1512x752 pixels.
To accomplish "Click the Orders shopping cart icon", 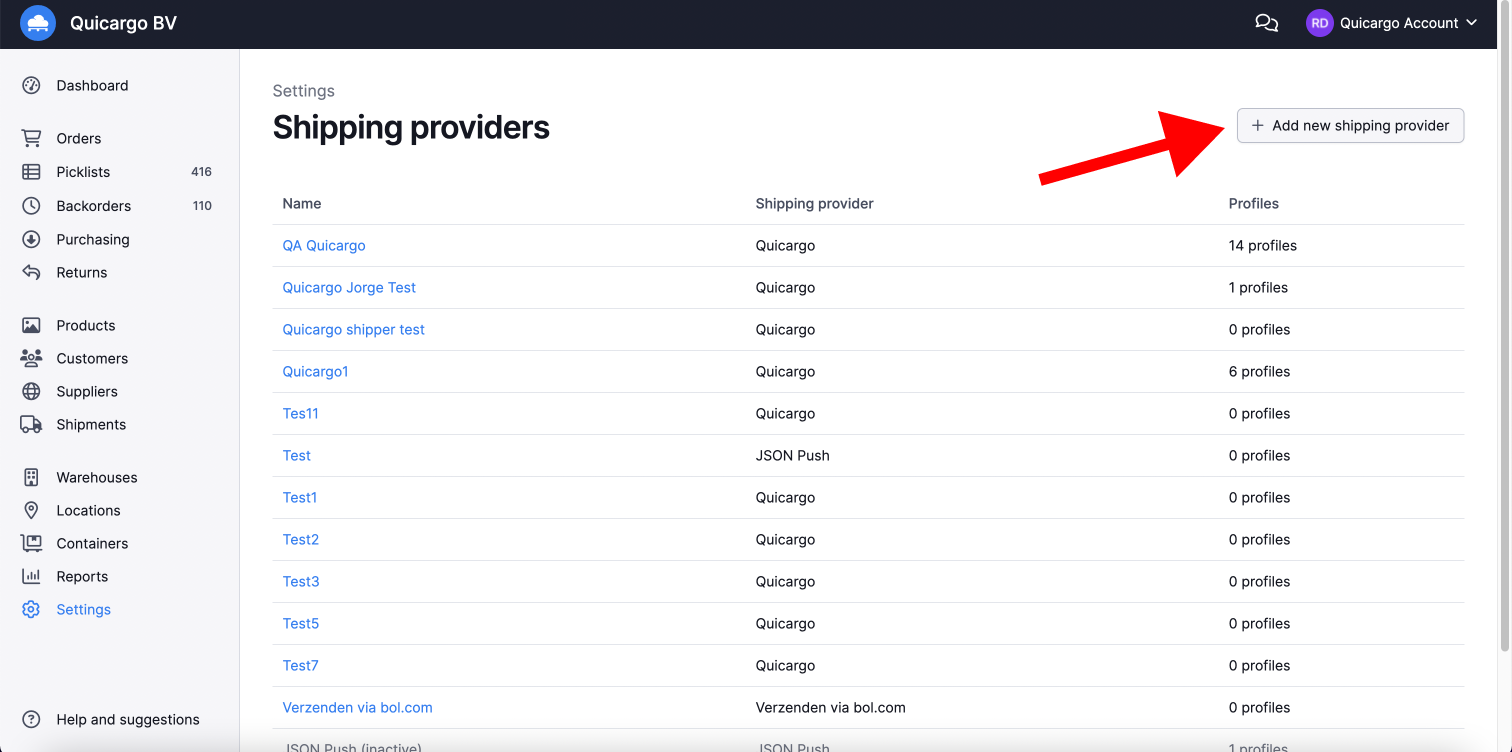I will point(31,139).
